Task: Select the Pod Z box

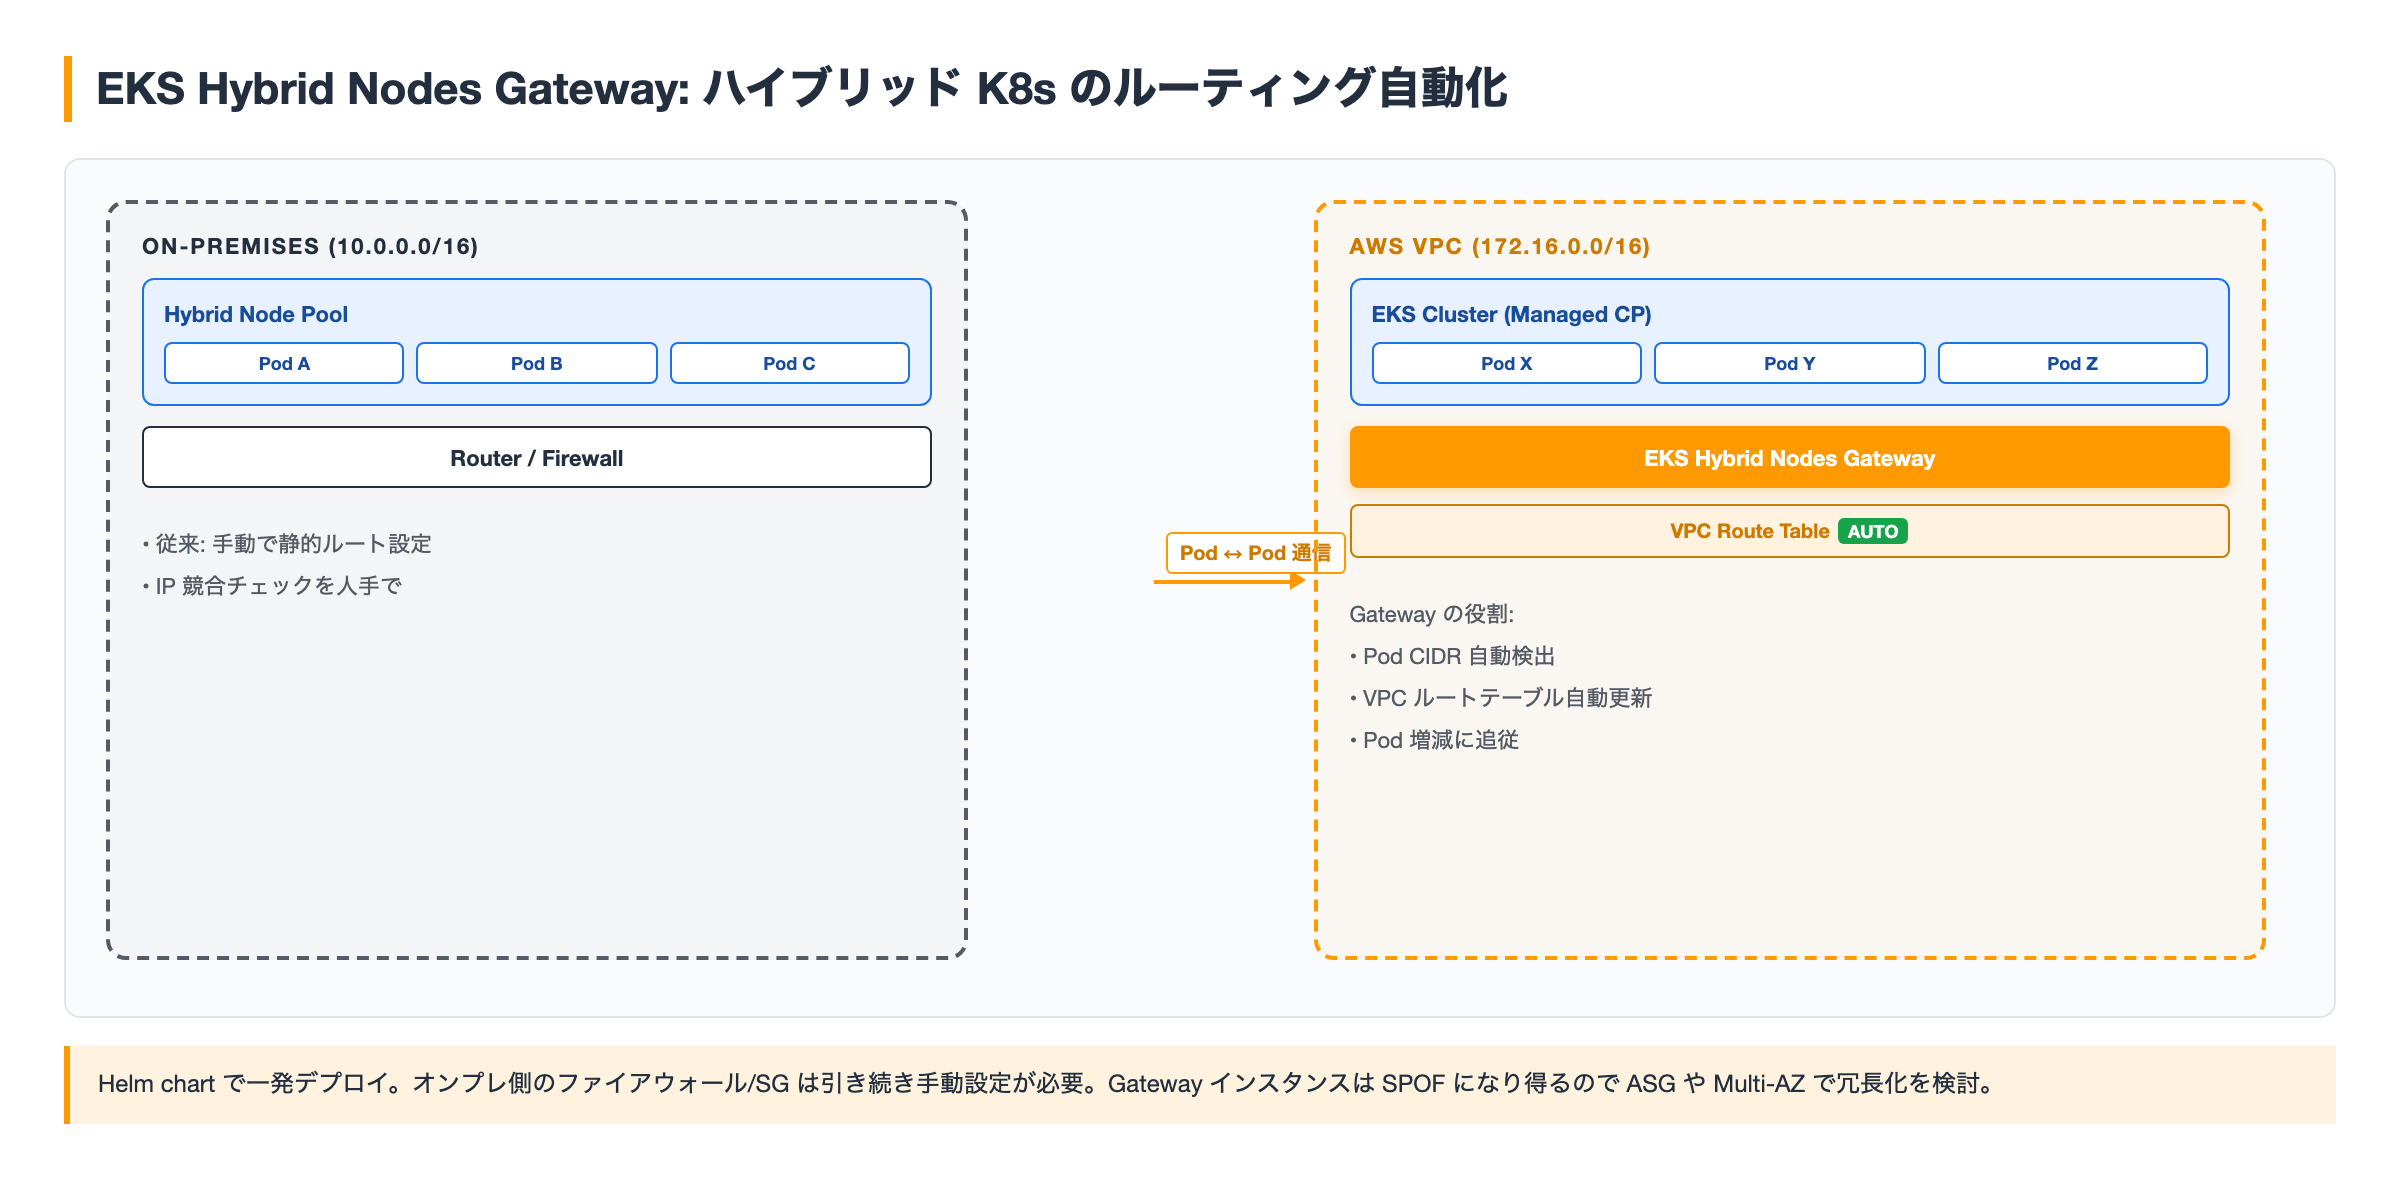Action: coord(2073,363)
